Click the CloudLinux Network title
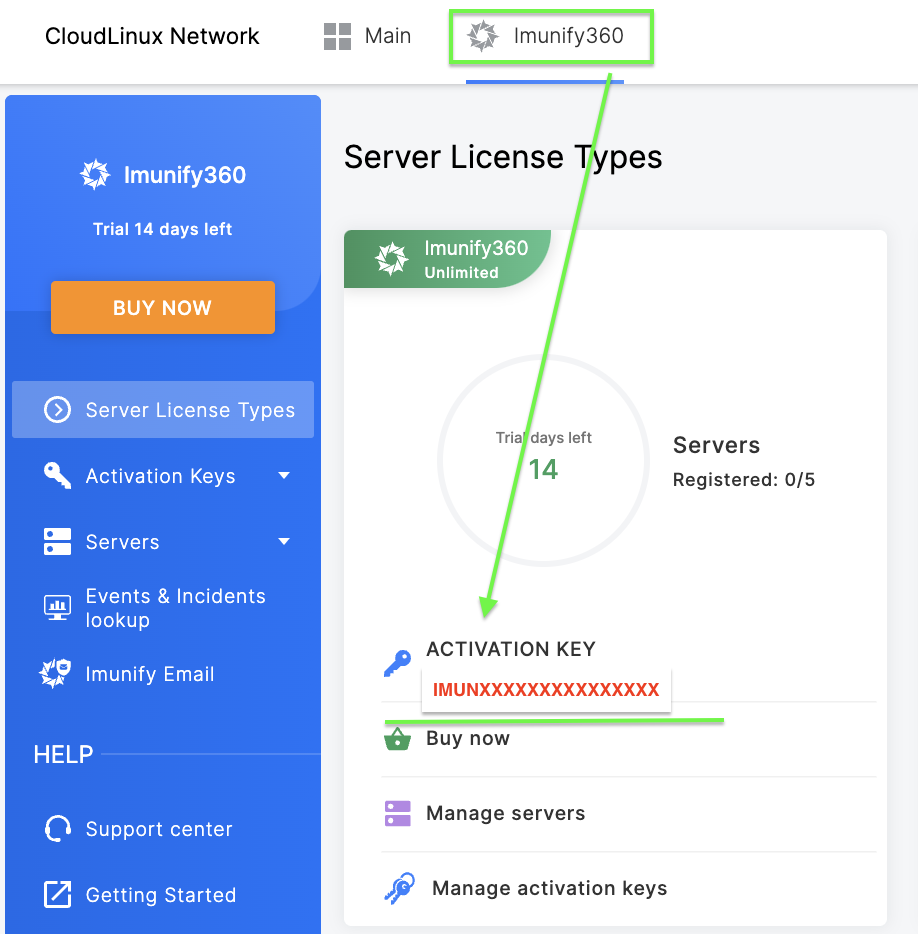Viewport: 918px width, 934px height. tap(153, 36)
